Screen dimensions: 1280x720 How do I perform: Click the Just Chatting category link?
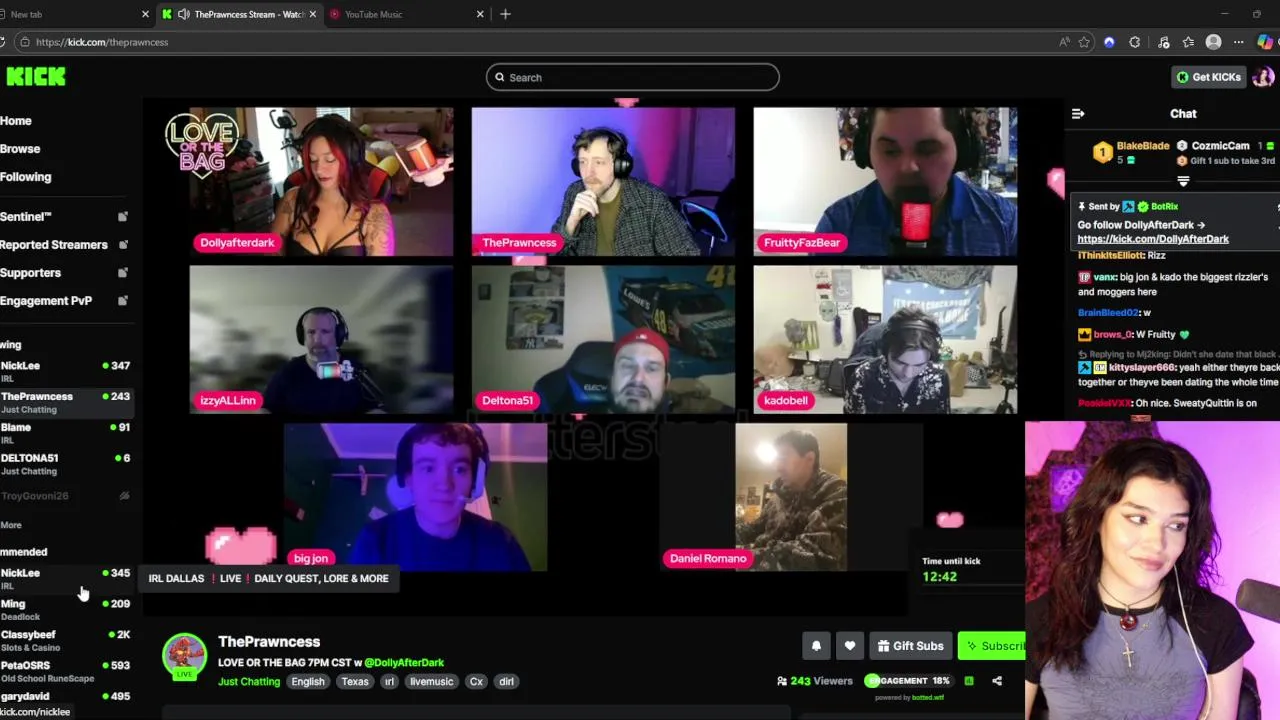point(249,682)
